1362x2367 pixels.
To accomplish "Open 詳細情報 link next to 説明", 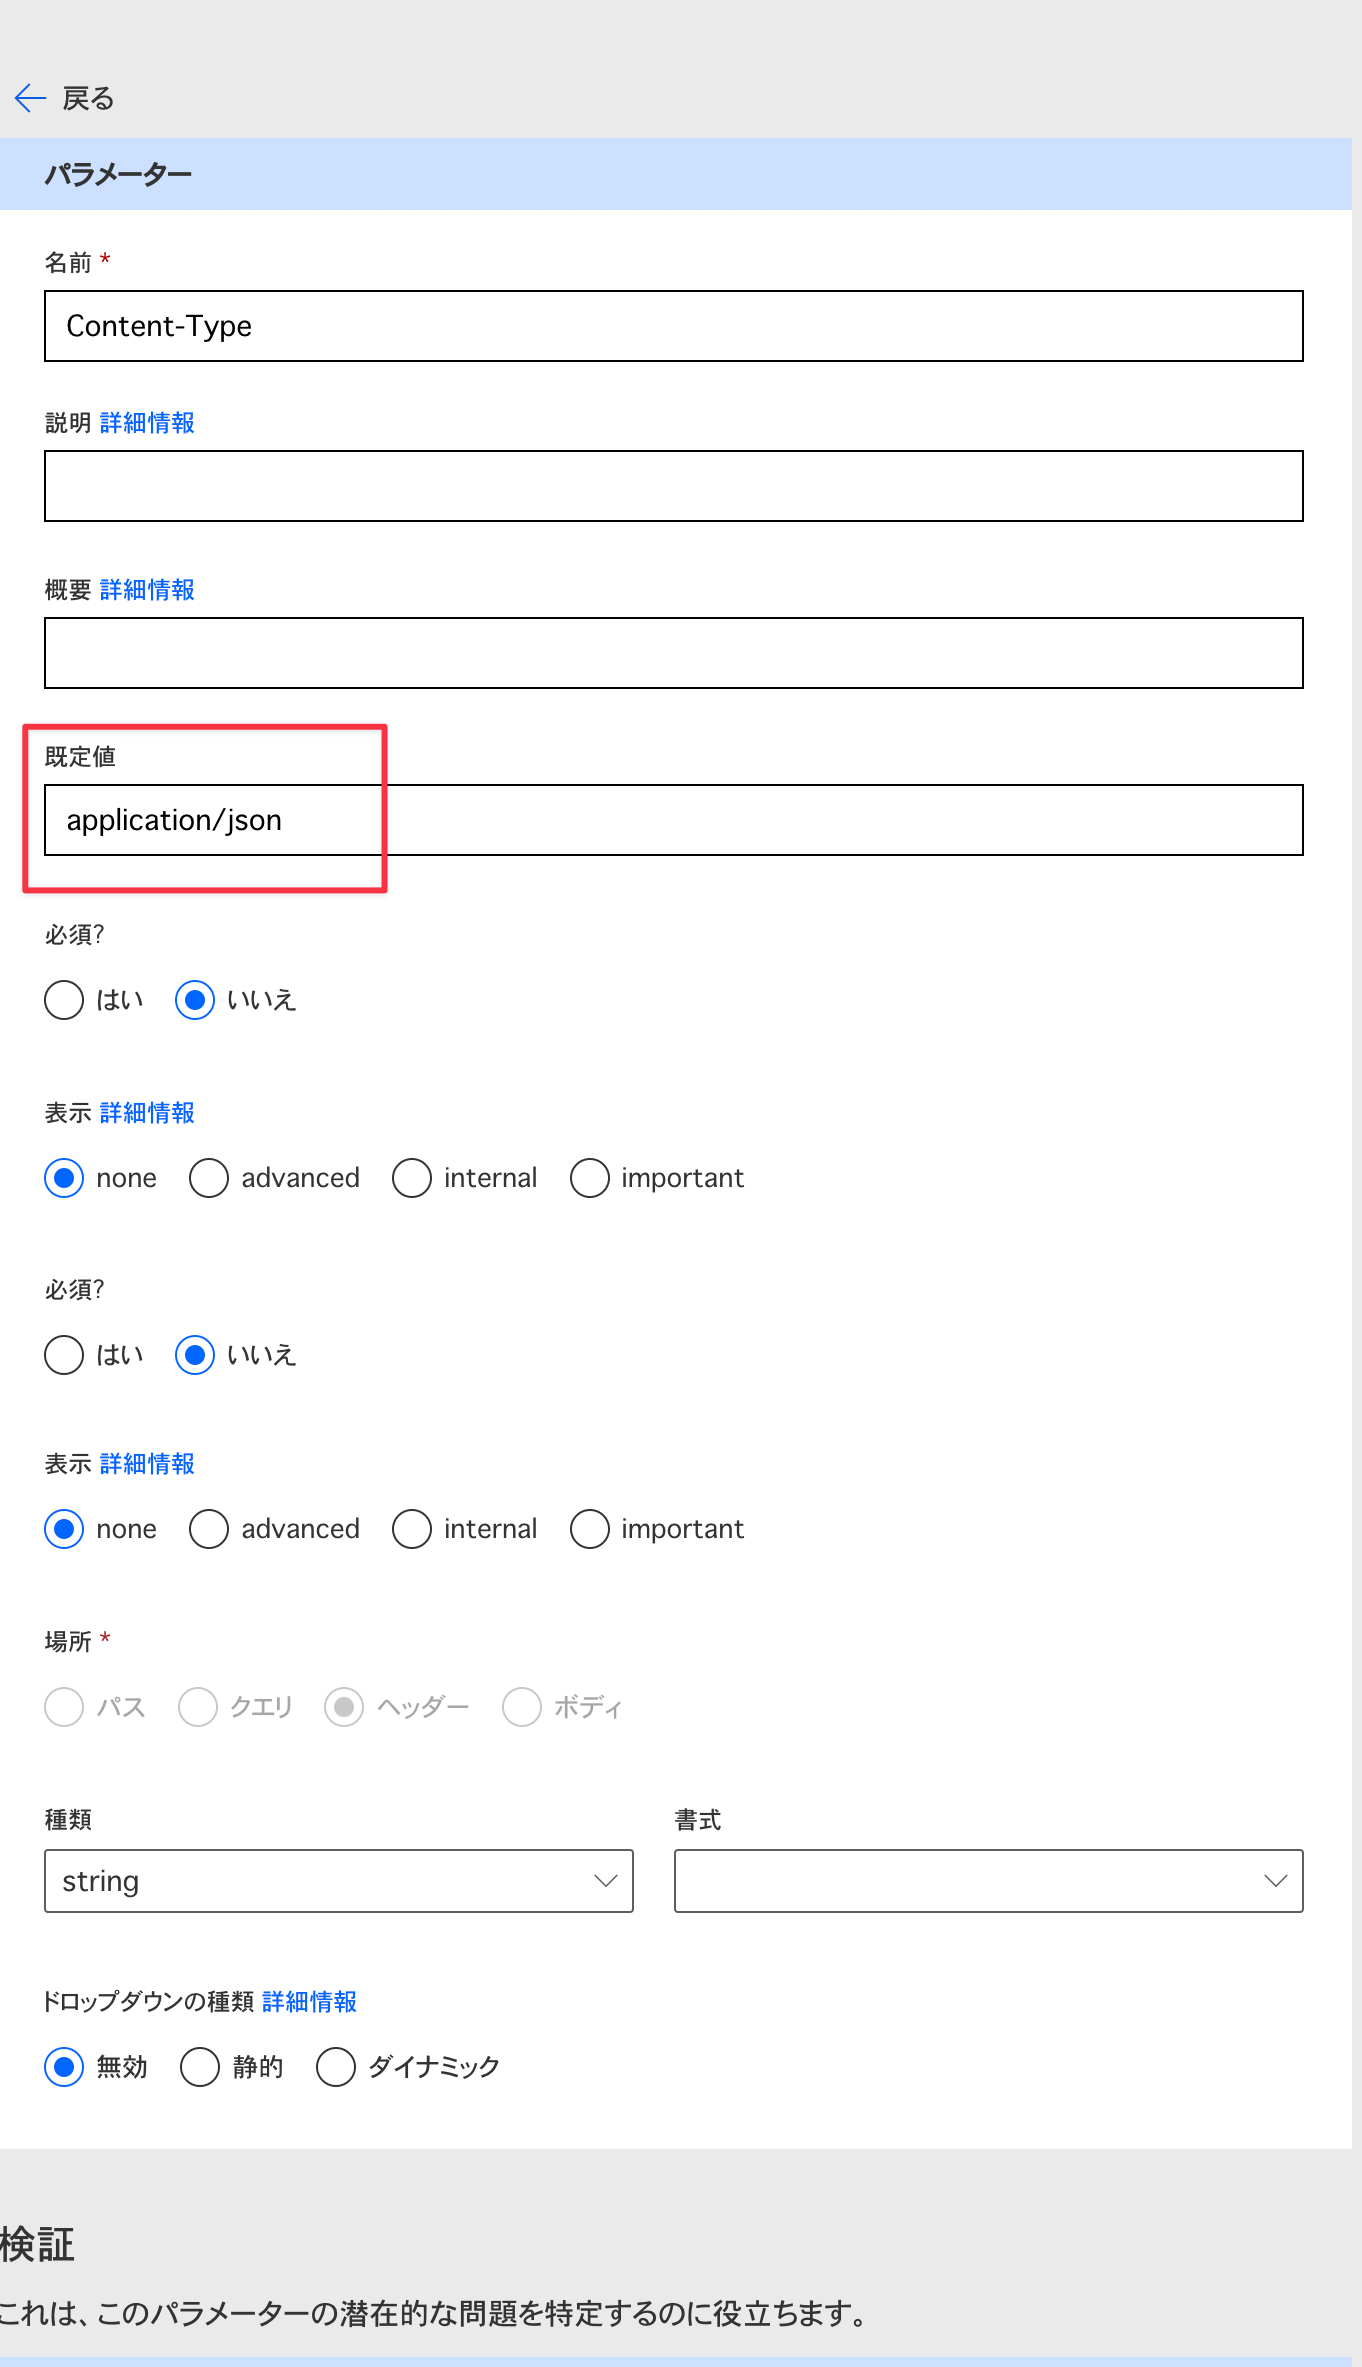I will click(147, 423).
